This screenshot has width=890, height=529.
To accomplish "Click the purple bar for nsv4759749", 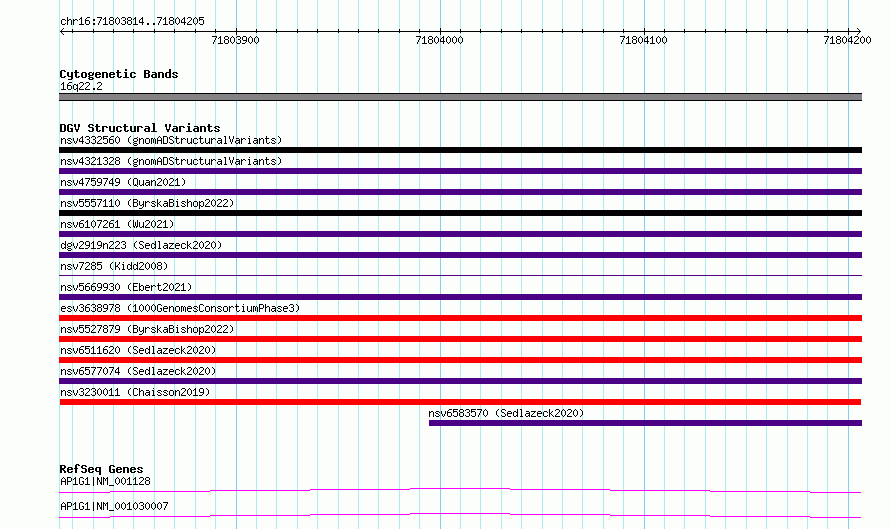I will (460, 192).
